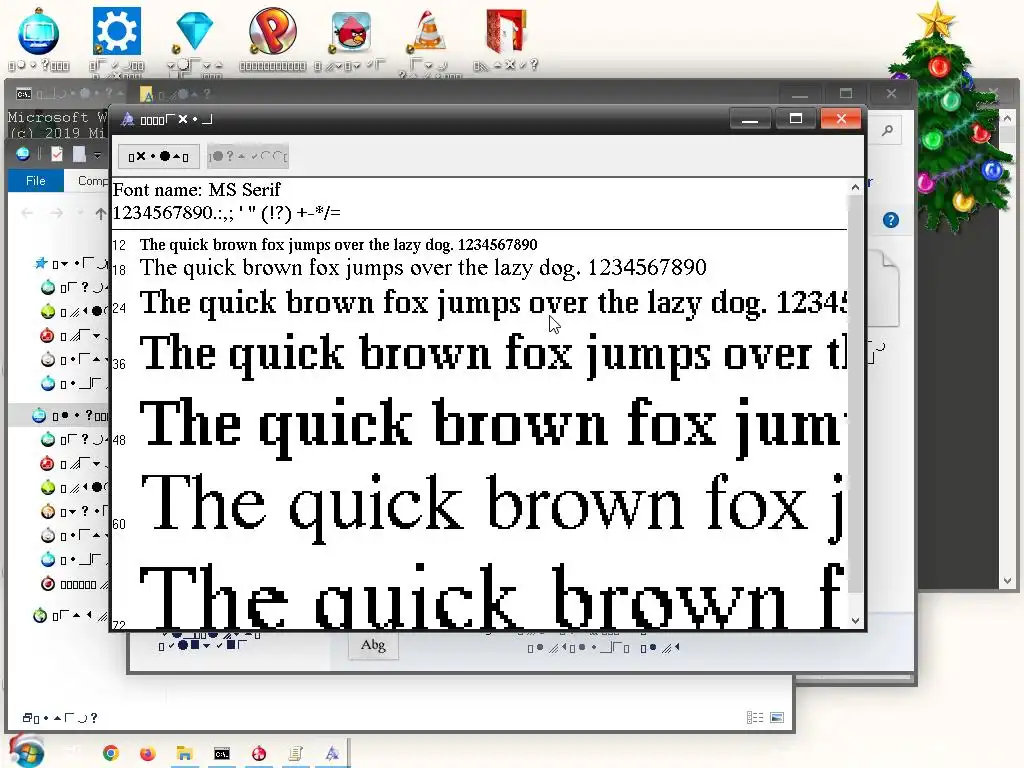The width and height of the screenshot is (1024, 768).
Task: Select the 'Font name: MS Serif' text line
Action: [x=197, y=190]
